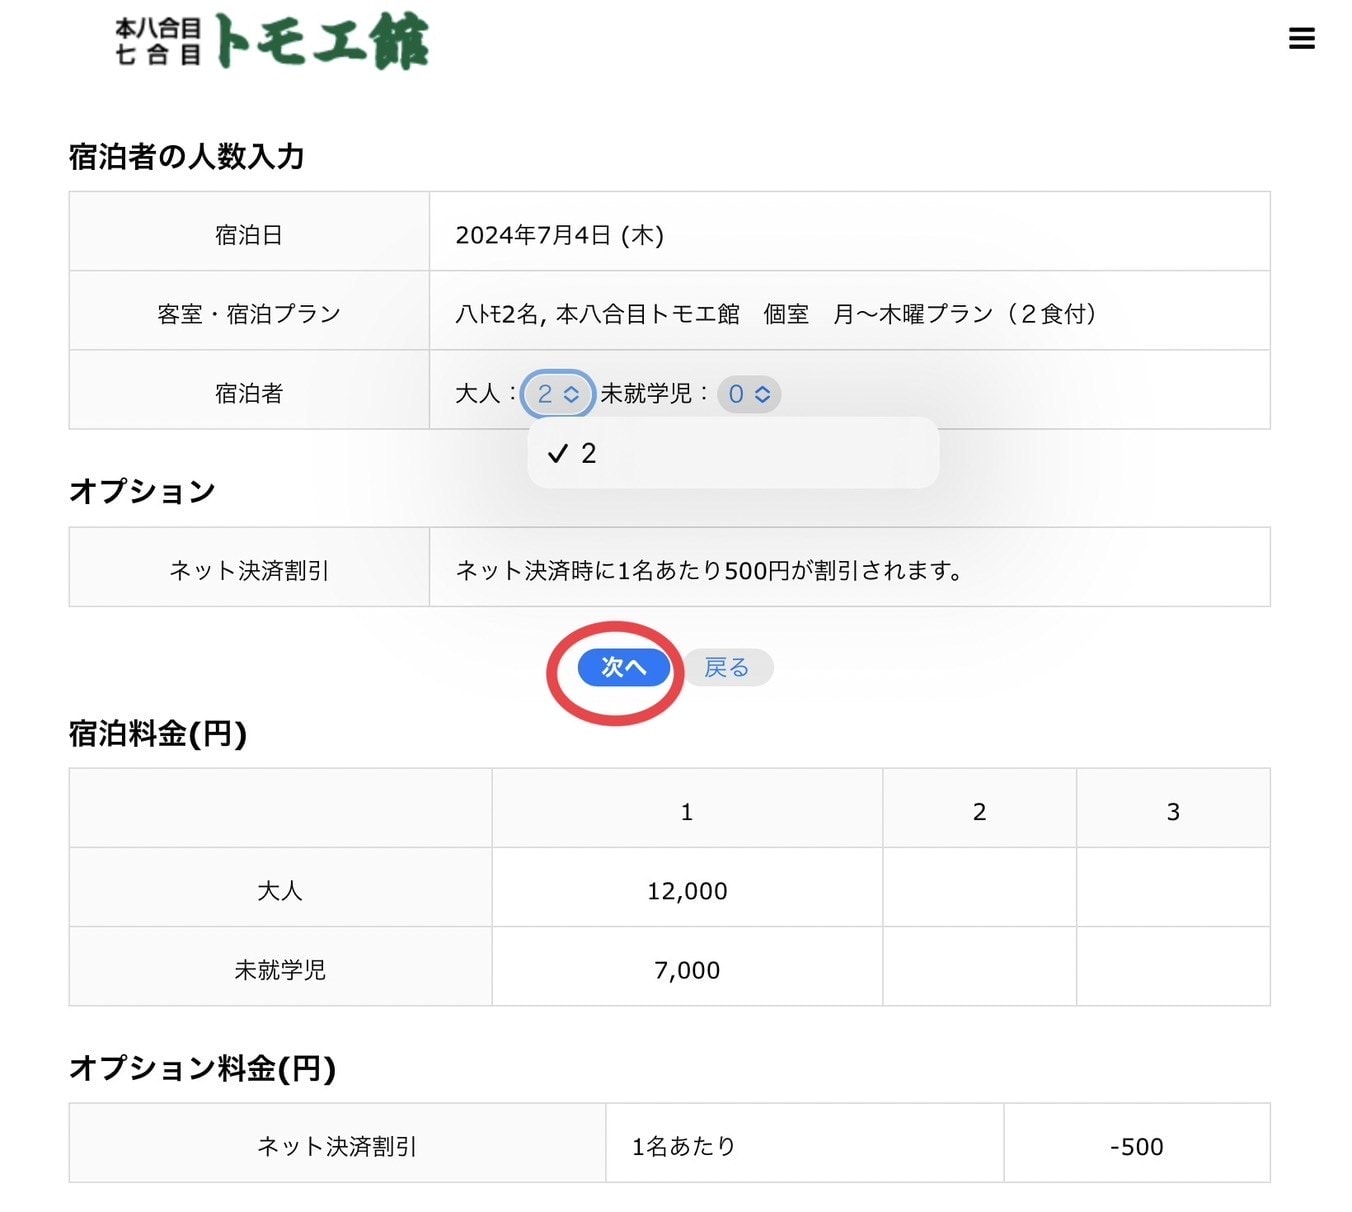The height and width of the screenshot is (1212, 1352).
Task: Click the 1名あたり cell
Action: [684, 1146]
